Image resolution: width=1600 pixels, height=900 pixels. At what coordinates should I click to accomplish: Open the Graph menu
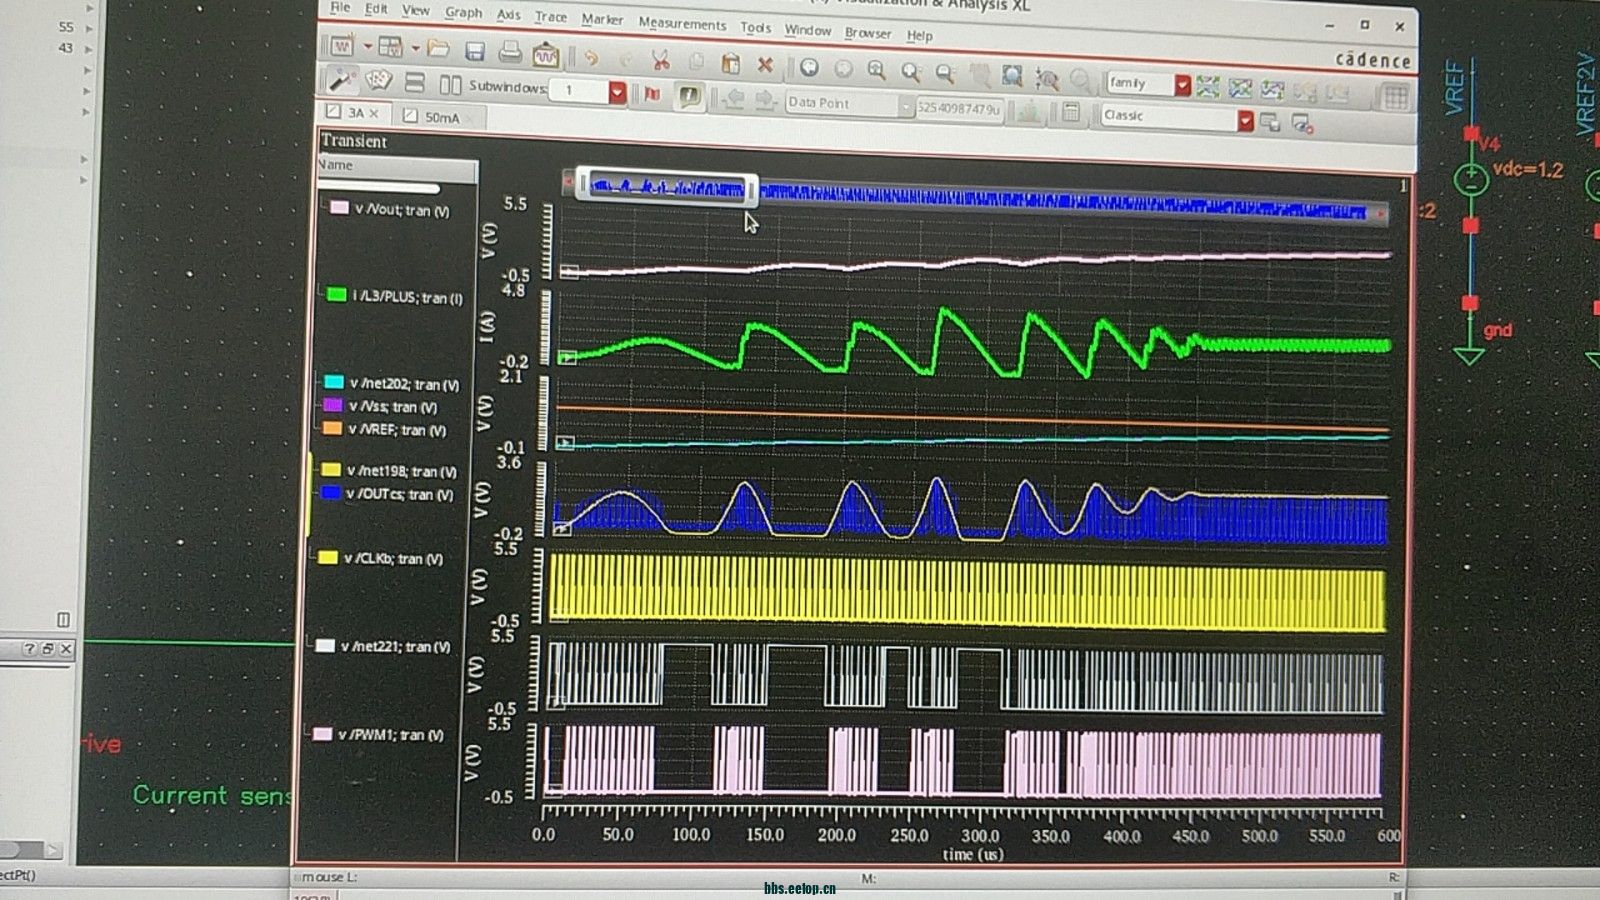coord(463,12)
